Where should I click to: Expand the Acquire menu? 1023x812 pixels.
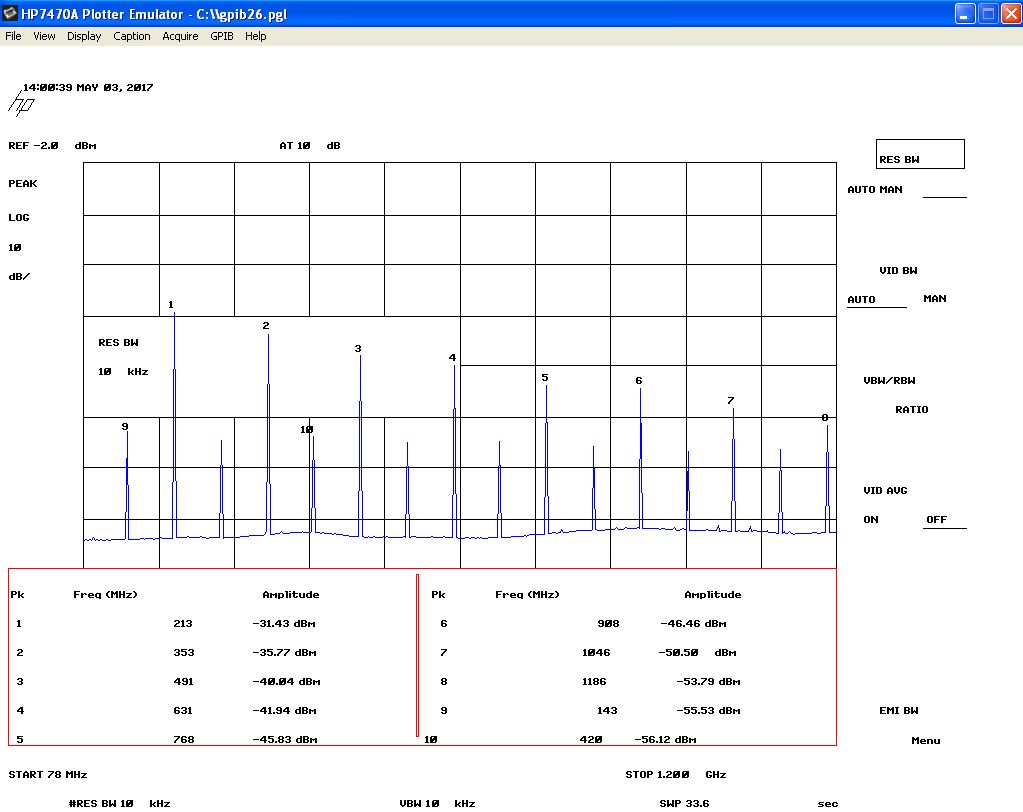(x=180, y=36)
